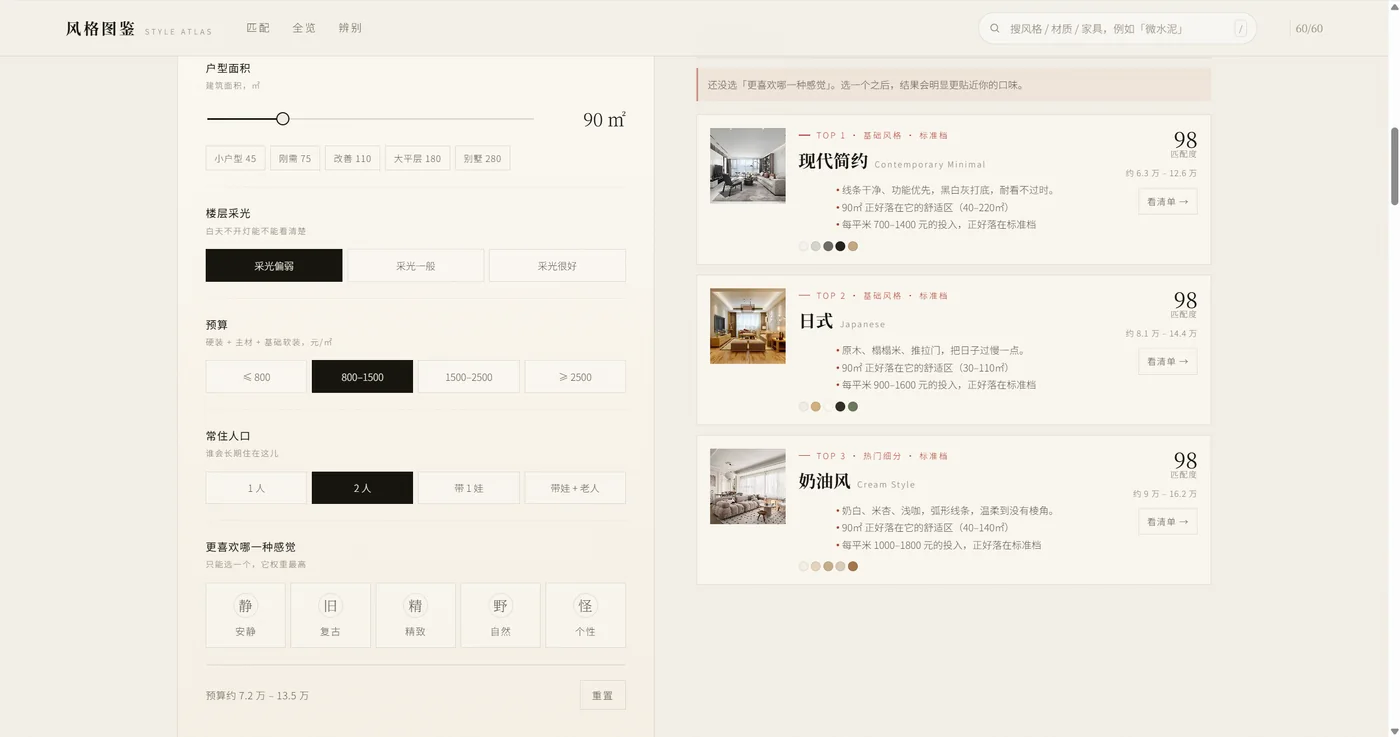Viewport: 1400px width, 737px height.
Task: Click the 户型面积 slider handle
Action: [x=283, y=119]
